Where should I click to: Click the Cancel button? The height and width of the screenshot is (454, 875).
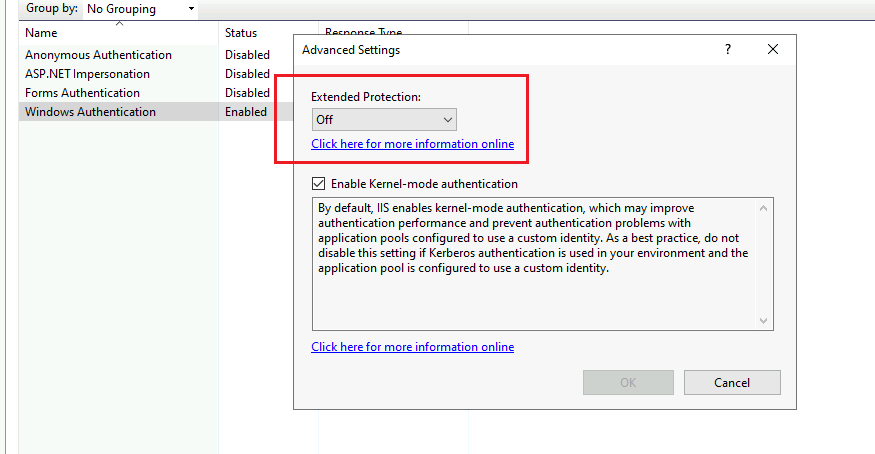[732, 383]
